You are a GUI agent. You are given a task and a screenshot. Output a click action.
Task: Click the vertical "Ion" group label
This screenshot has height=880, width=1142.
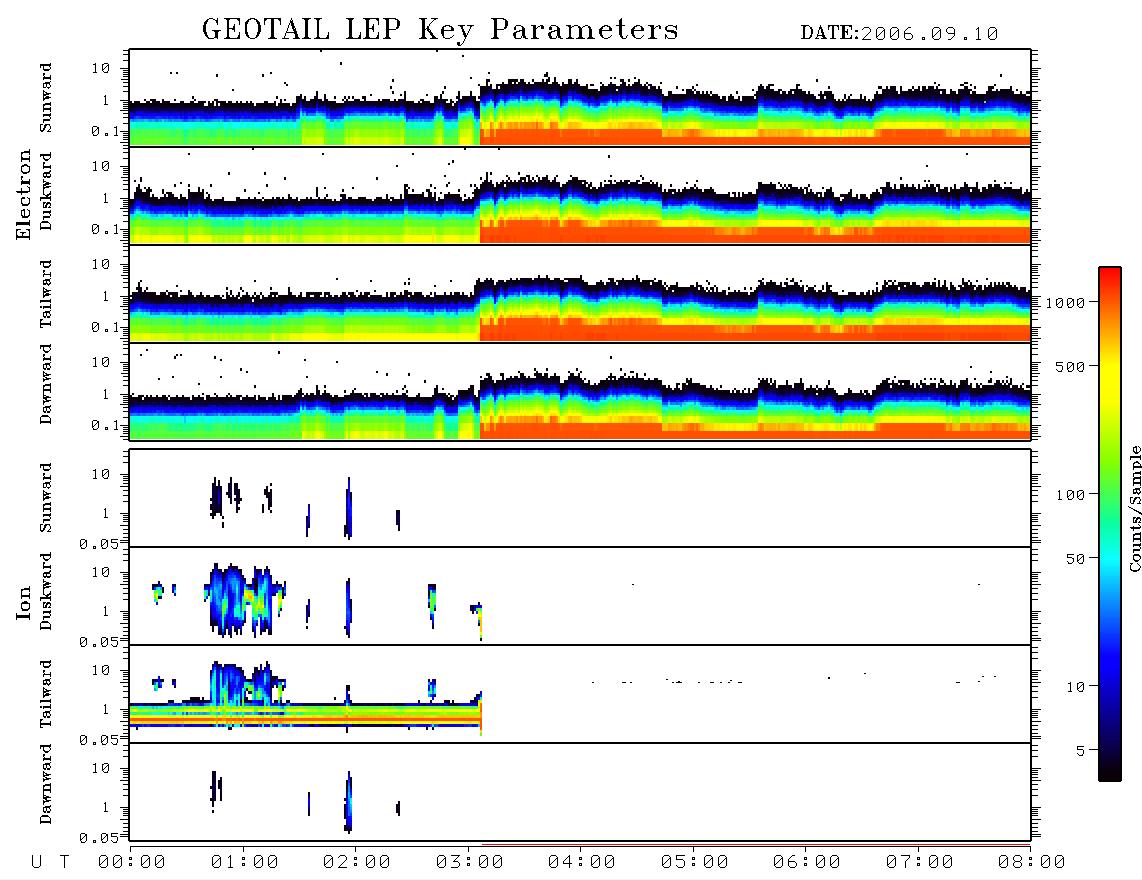[x=24, y=602]
